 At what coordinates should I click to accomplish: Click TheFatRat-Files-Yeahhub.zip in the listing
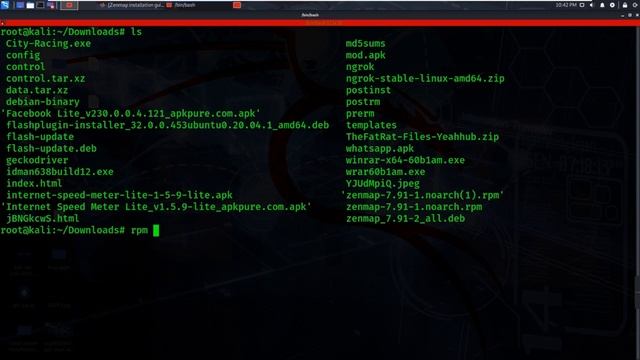click(x=422, y=137)
